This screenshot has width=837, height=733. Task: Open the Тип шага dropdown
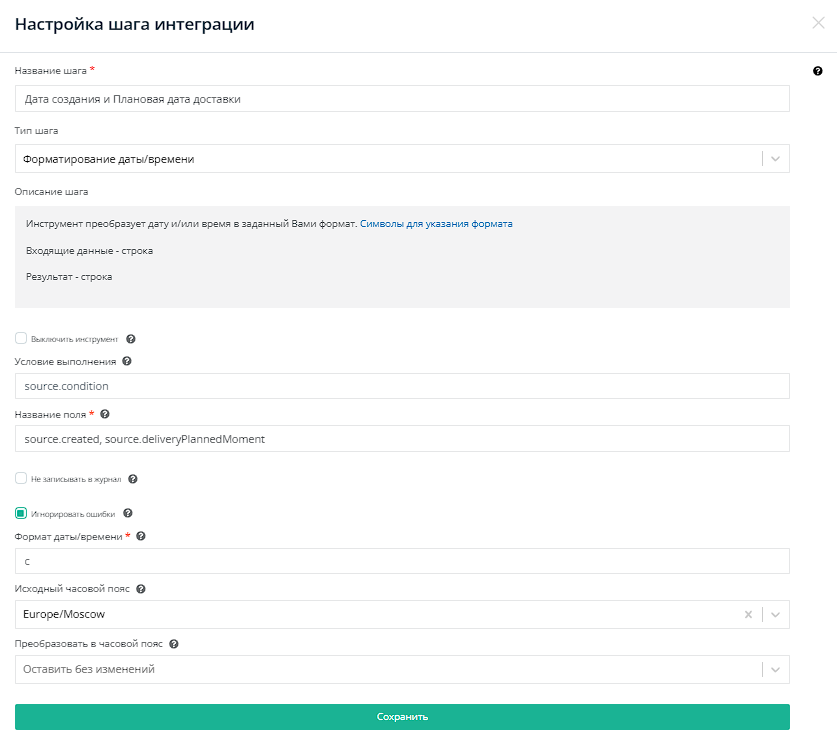click(776, 158)
